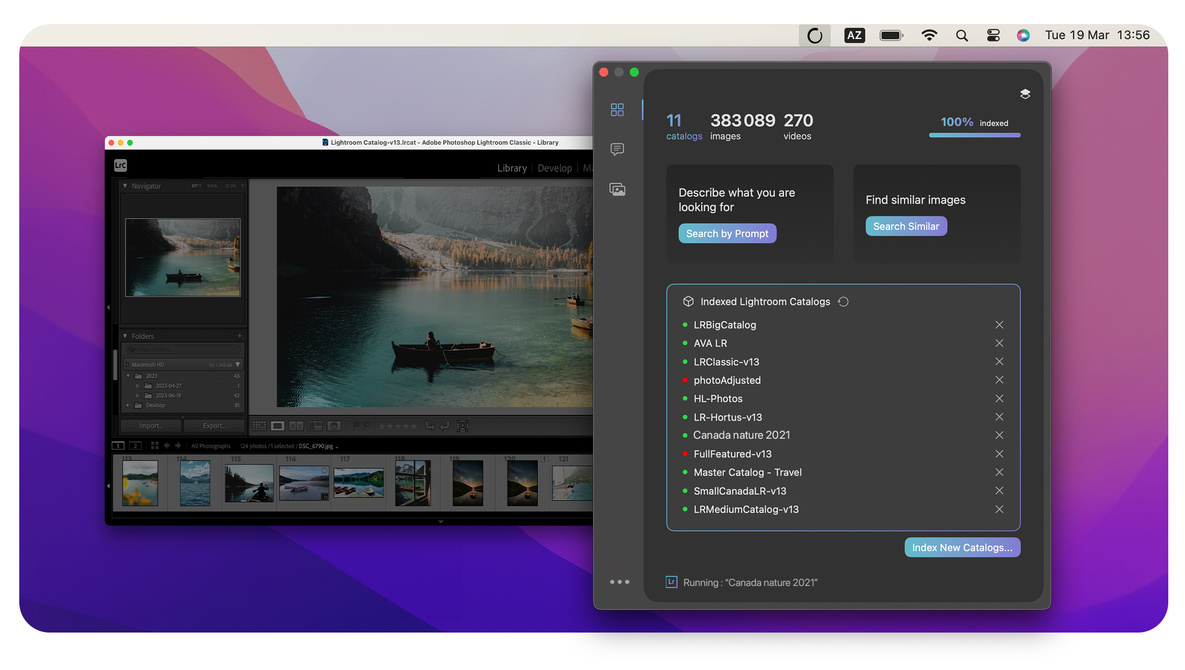Click the cube icon beside Indexed Lightroom Catalogs
The image size is (1185, 670).
pyautogui.click(x=688, y=301)
